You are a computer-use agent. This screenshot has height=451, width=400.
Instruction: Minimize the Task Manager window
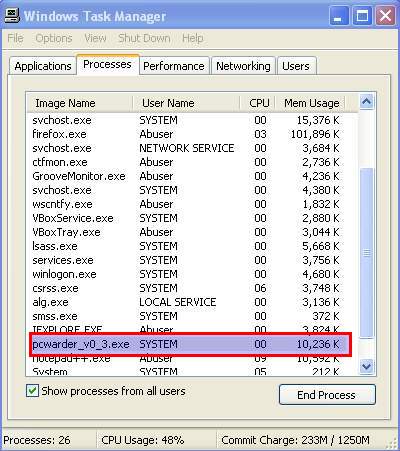tap(338, 16)
